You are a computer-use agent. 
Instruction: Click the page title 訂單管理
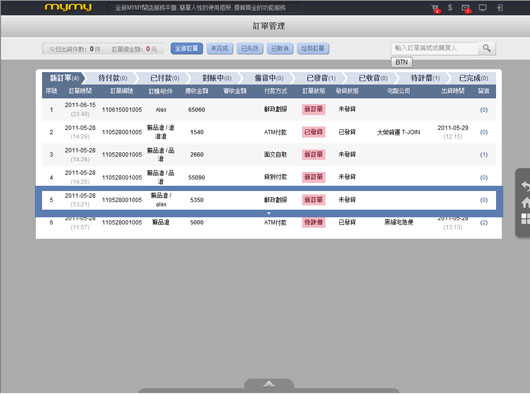pyautogui.click(x=269, y=26)
